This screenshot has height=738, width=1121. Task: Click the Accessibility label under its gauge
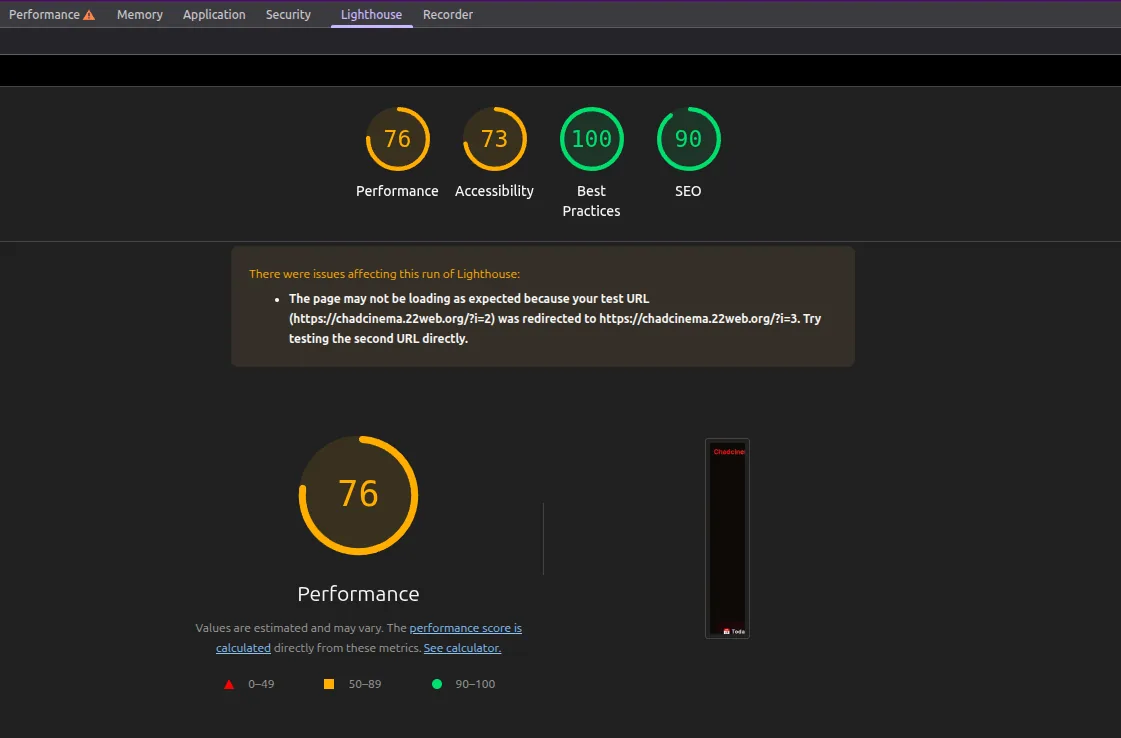coord(495,191)
